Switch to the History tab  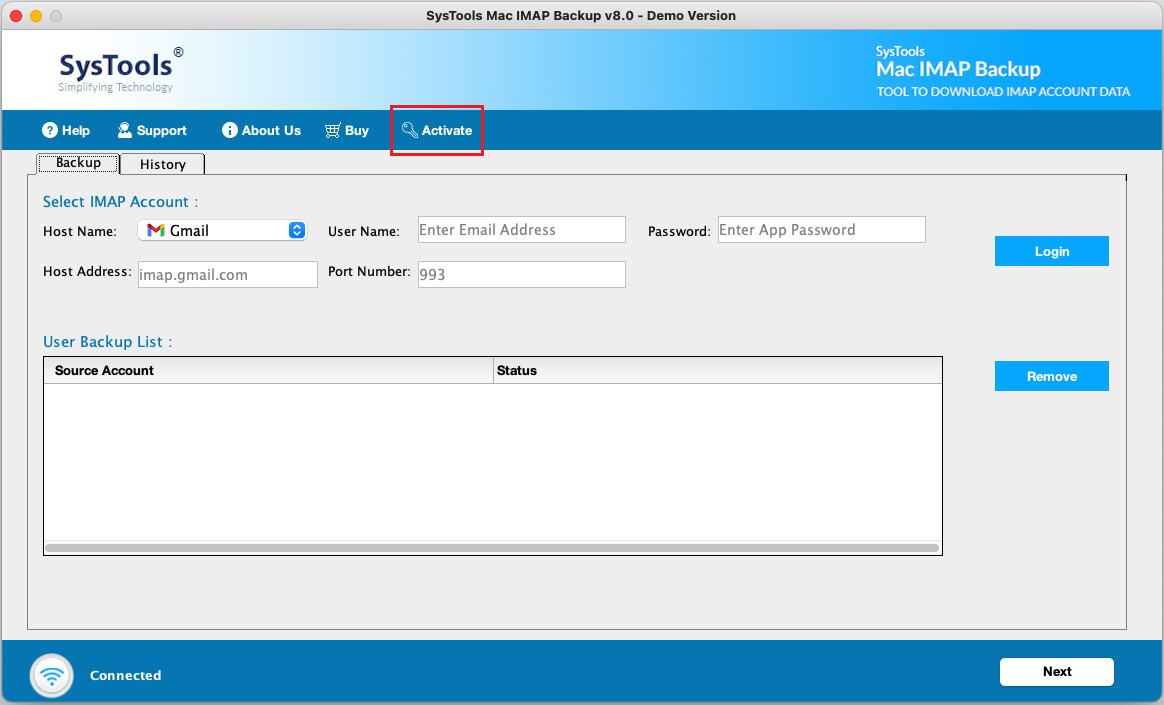point(163,164)
